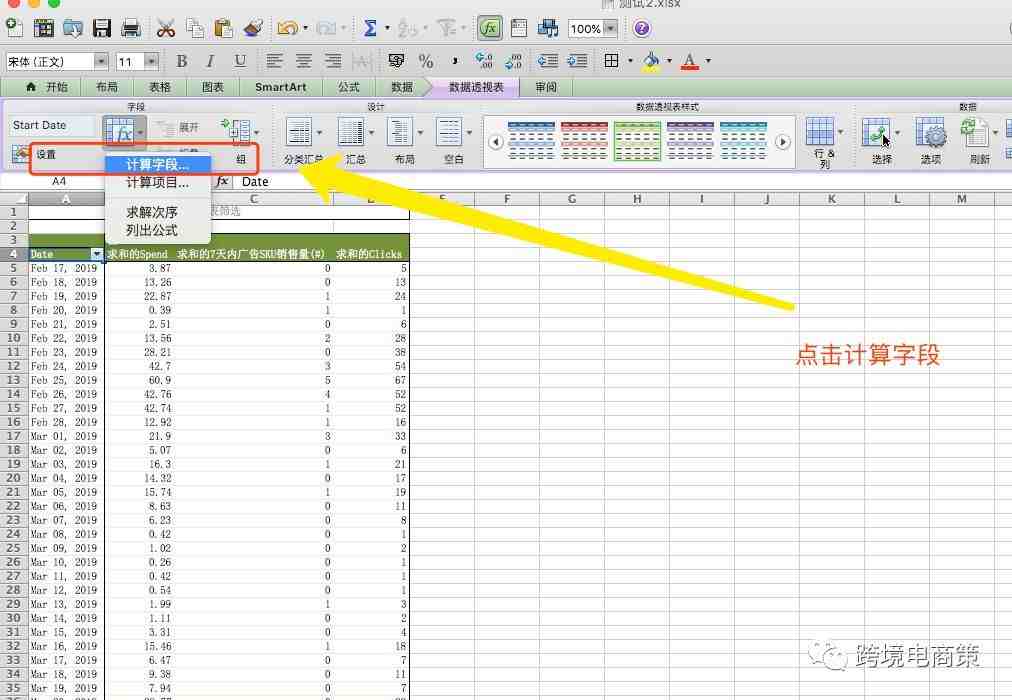Open the media browser icon
Image resolution: width=1012 pixels, height=700 pixels.
(x=548, y=28)
